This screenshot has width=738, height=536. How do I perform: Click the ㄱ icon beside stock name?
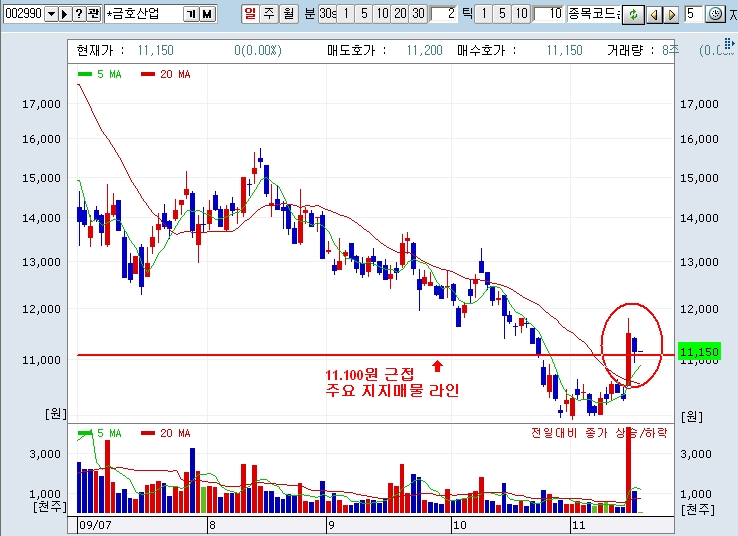tap(190, 14)
